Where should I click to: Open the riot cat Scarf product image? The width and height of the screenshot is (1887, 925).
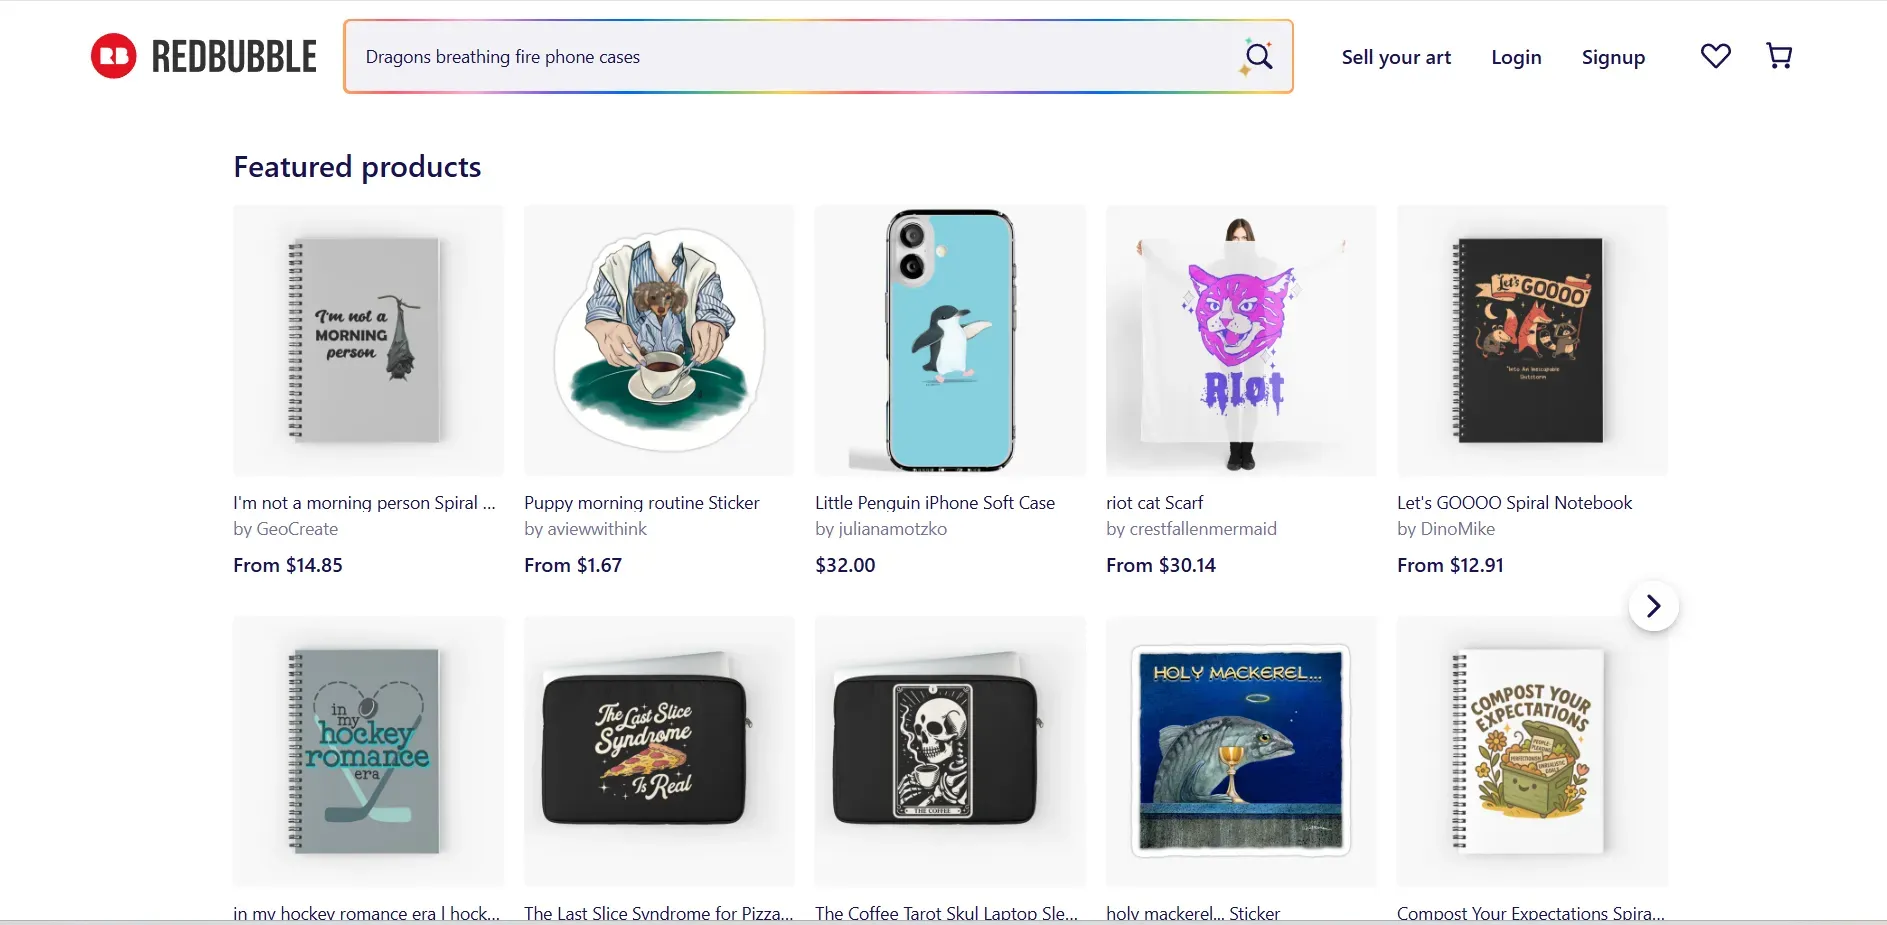click(1240, 340)
